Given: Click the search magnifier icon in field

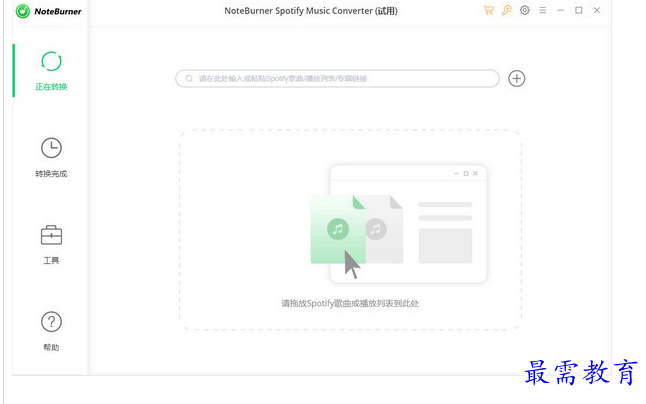Looking at the screenshot, I should click(189, 78).
